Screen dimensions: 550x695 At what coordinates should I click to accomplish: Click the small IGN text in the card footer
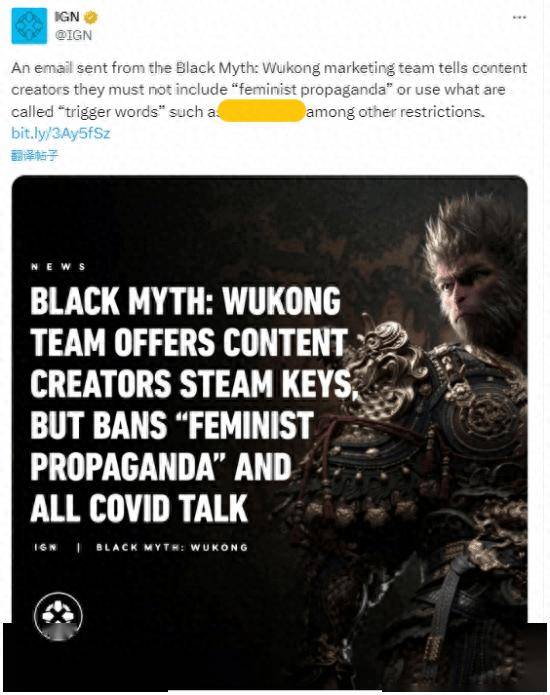(46, 547)
